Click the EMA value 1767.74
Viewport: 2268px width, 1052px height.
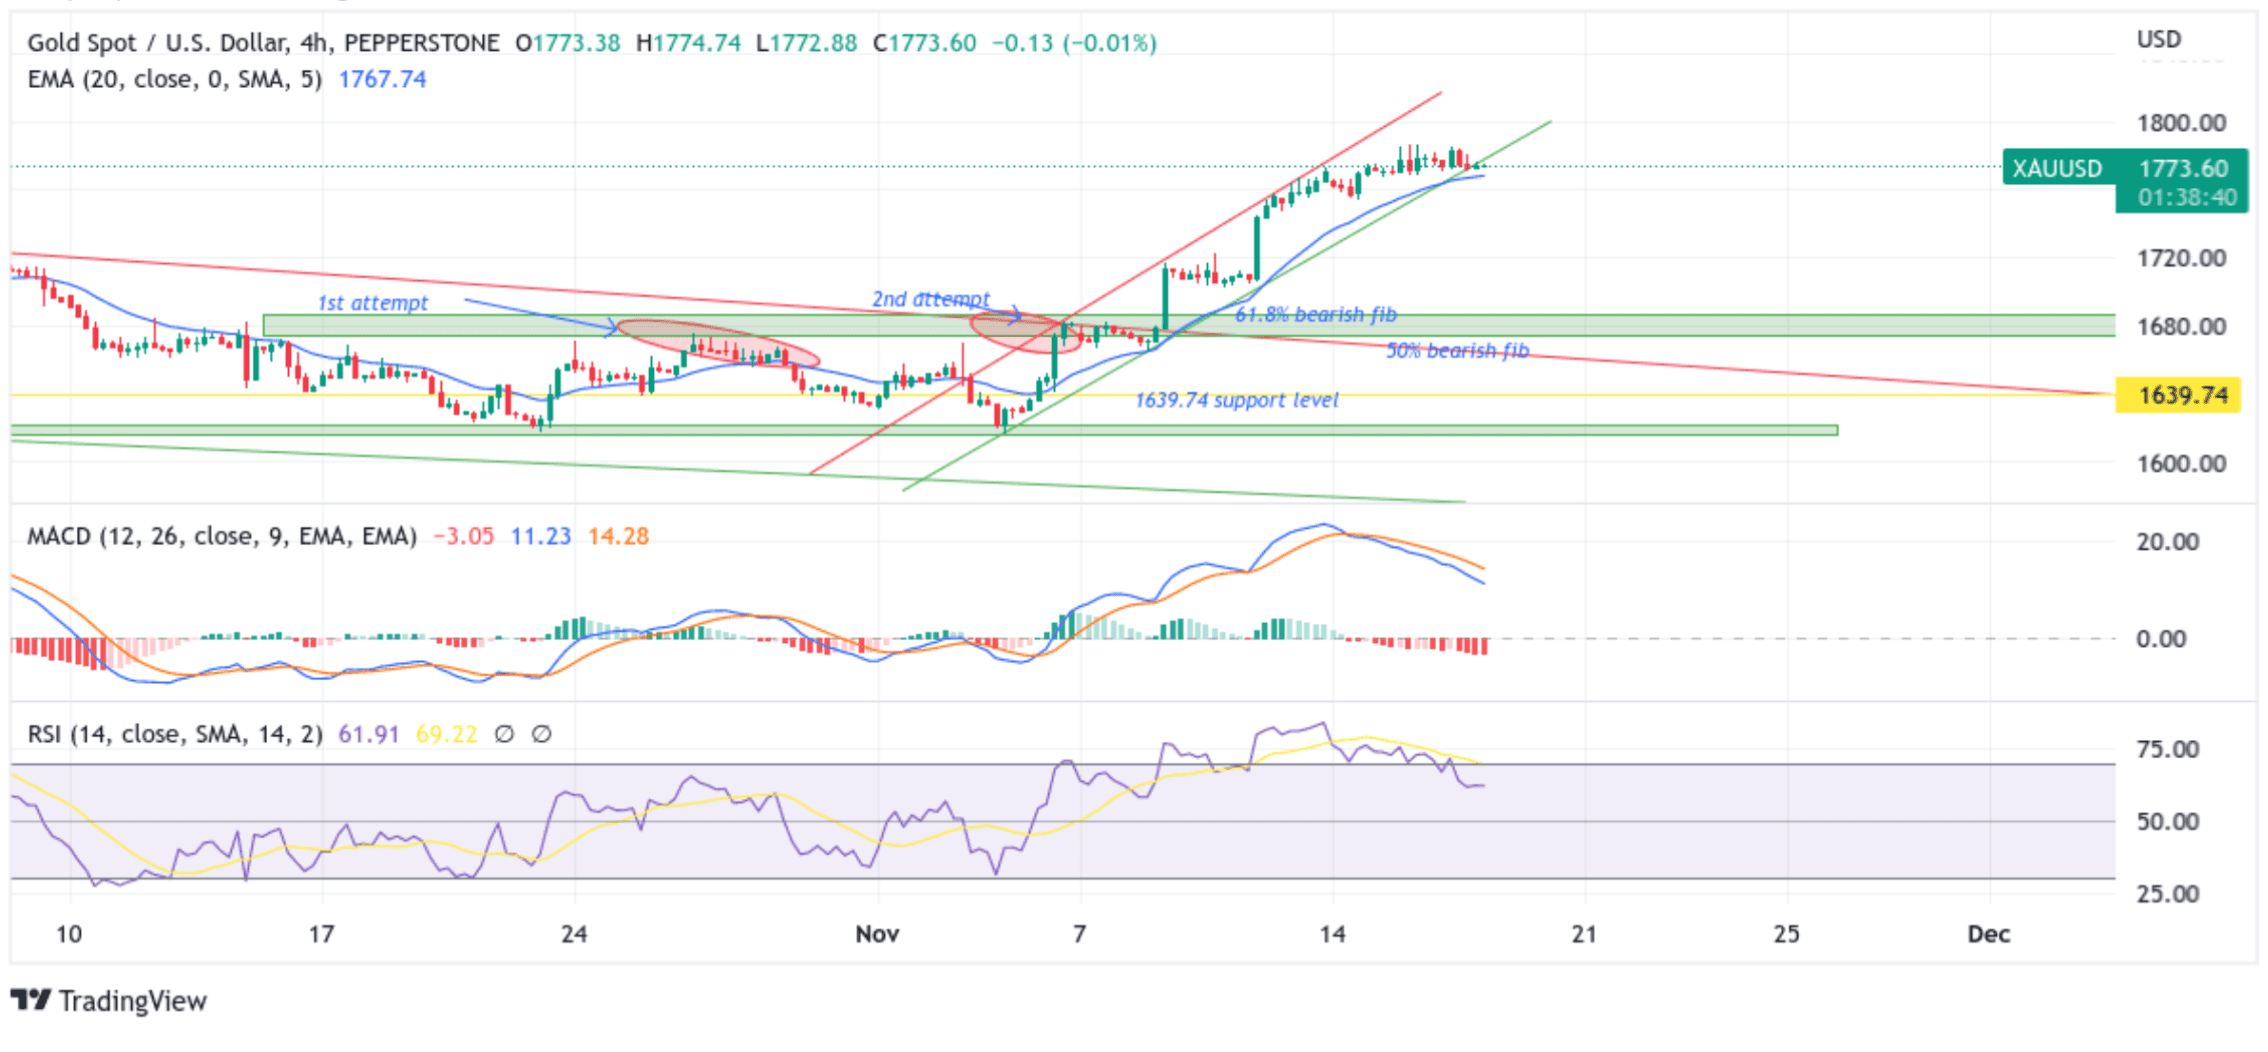[x=382, y=79]
